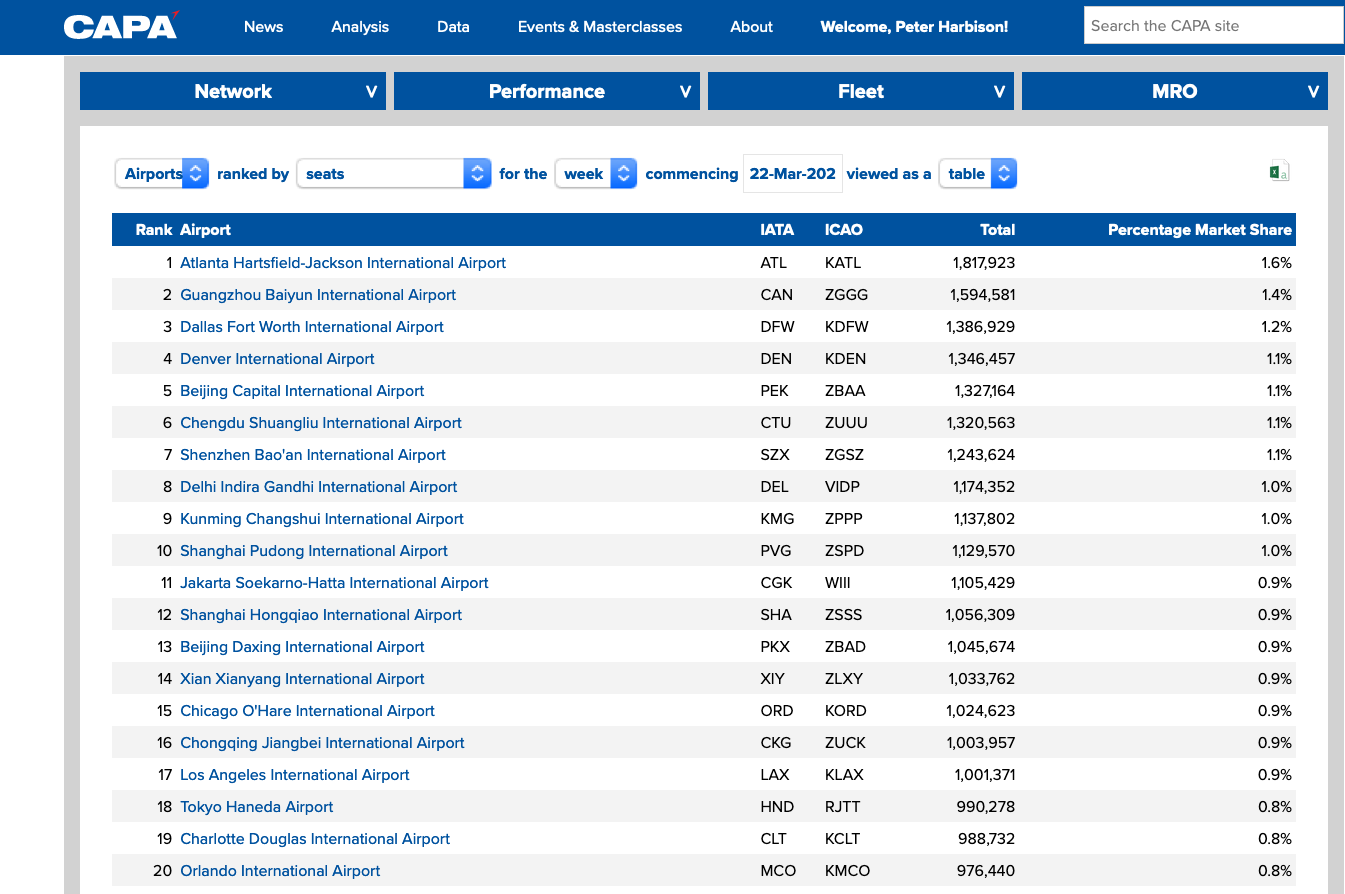Select the 1.4% market share cell
Screen dimensions: 1345x894
coord(1277,295)
